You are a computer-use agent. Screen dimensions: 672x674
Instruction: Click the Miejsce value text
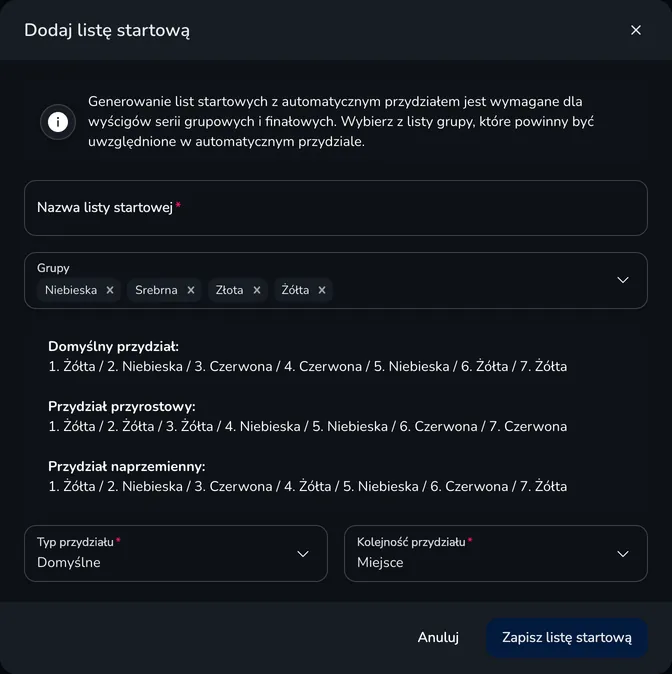click(x=380, y=562)
